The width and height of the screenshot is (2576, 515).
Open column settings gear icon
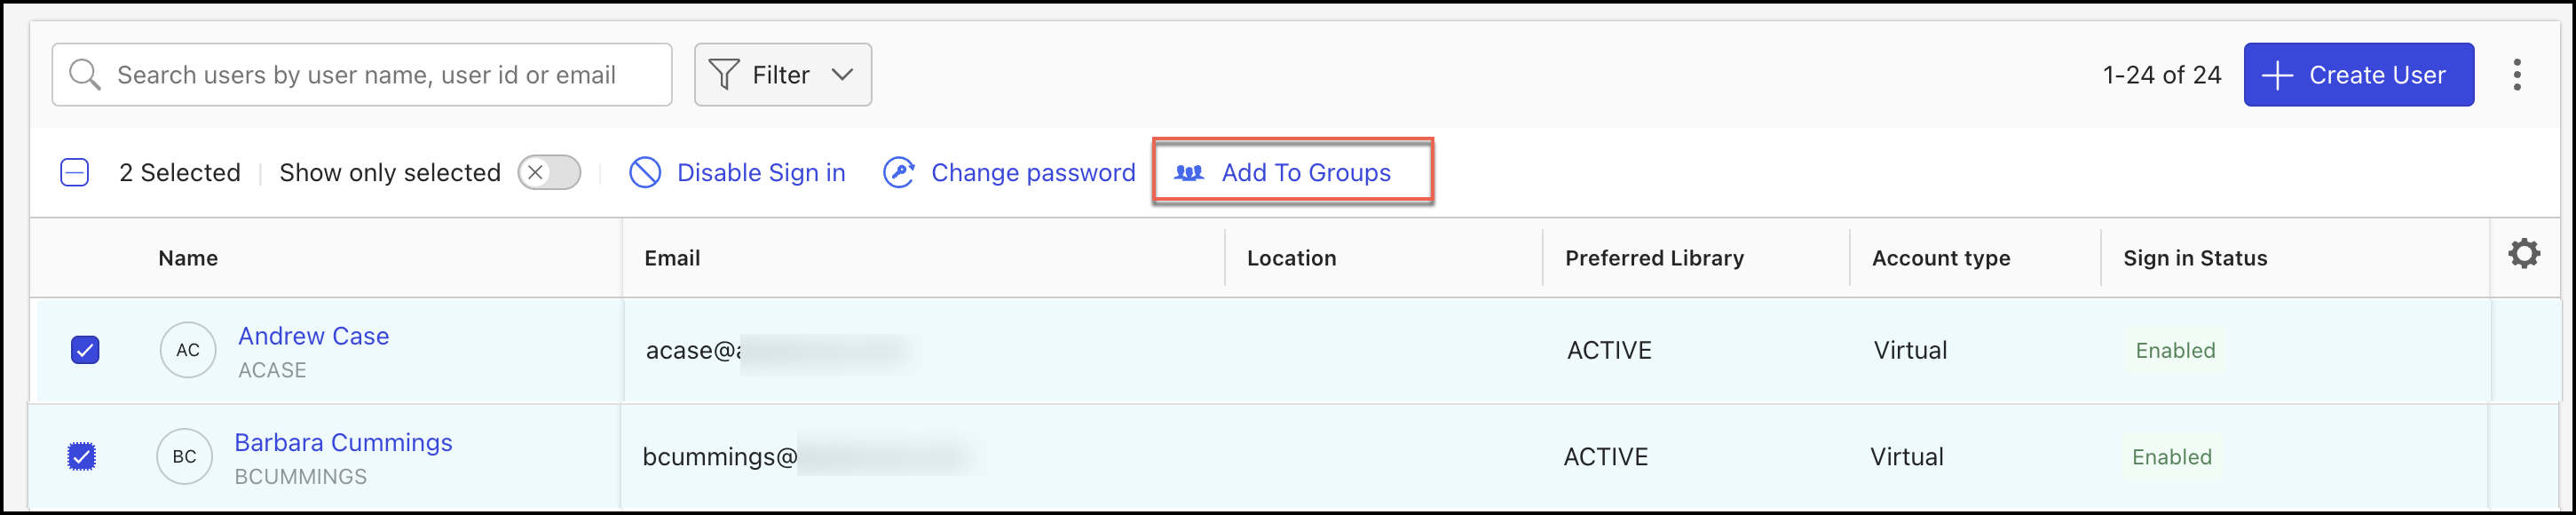[2523, 254]
